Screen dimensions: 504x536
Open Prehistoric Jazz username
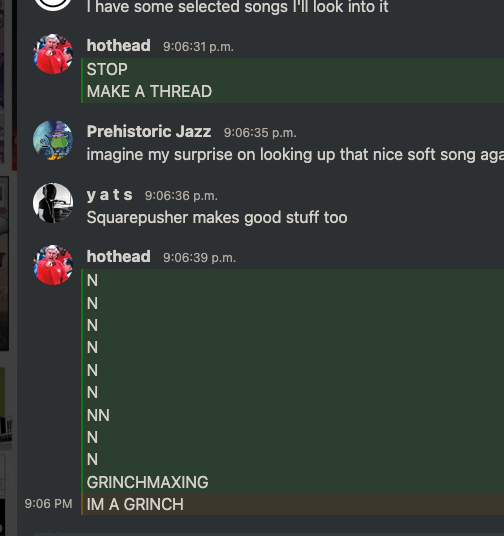click(149, 132)
